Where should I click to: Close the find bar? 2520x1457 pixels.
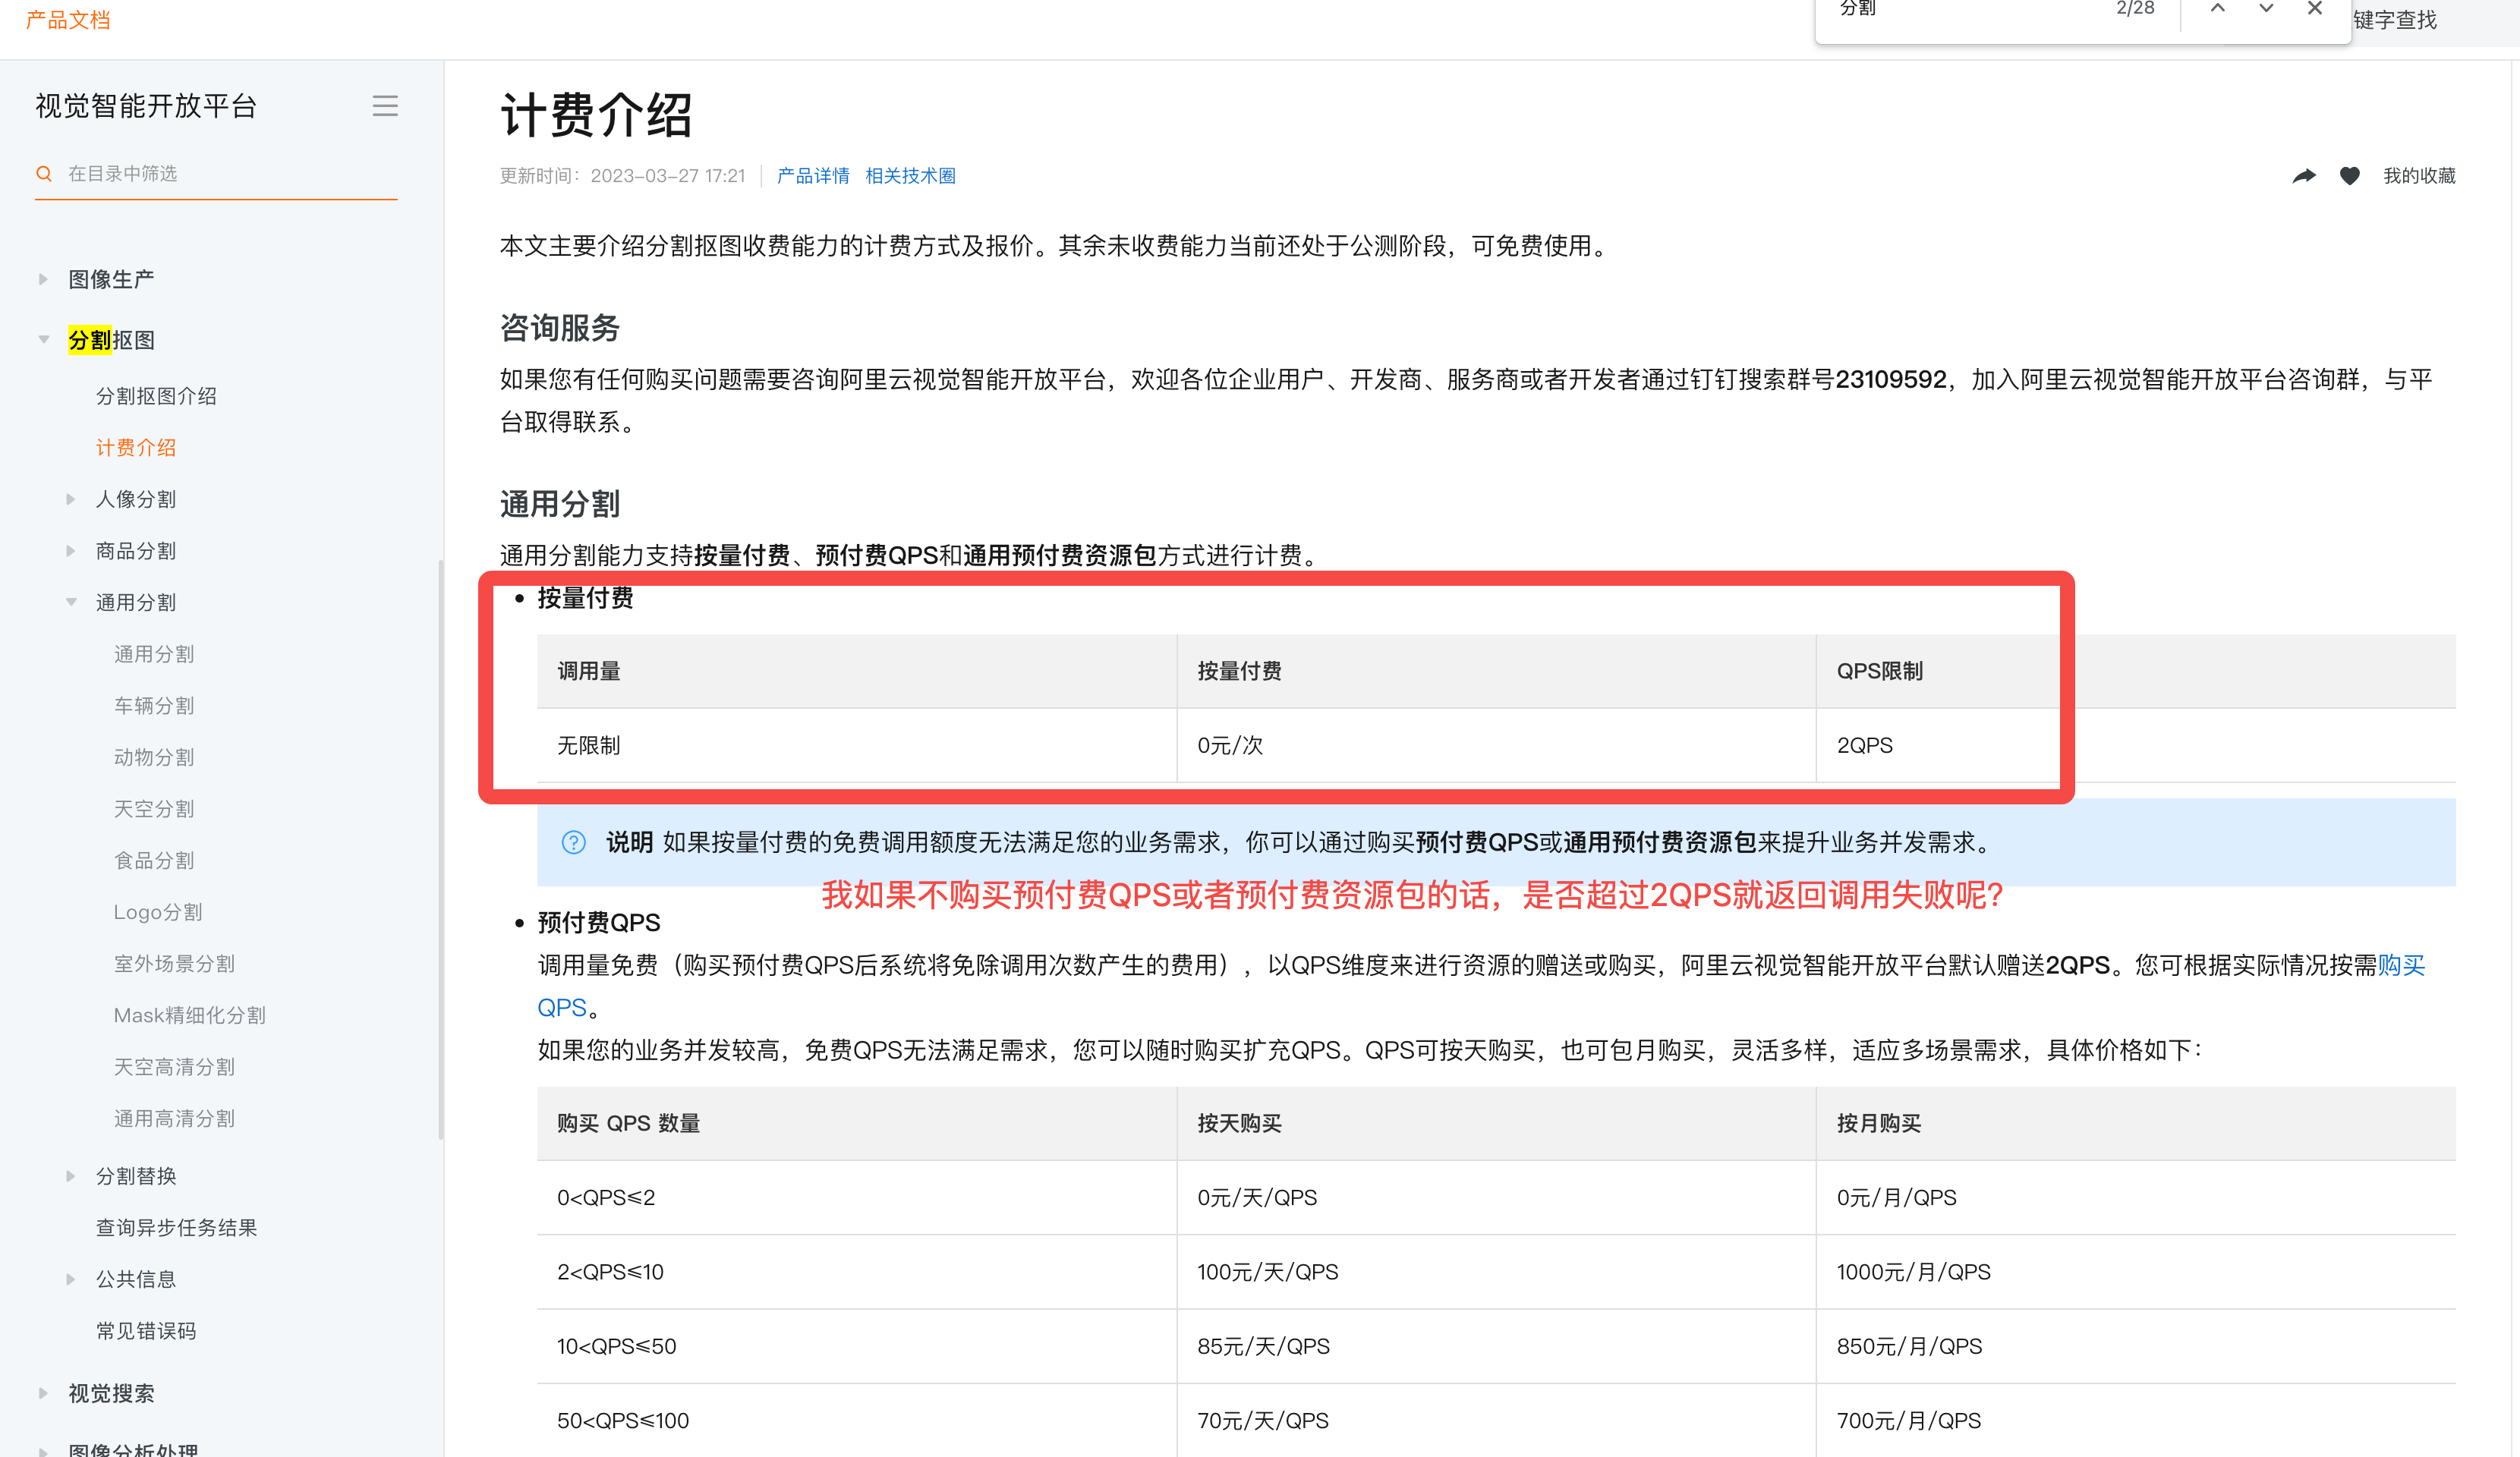coord(2314,9)
